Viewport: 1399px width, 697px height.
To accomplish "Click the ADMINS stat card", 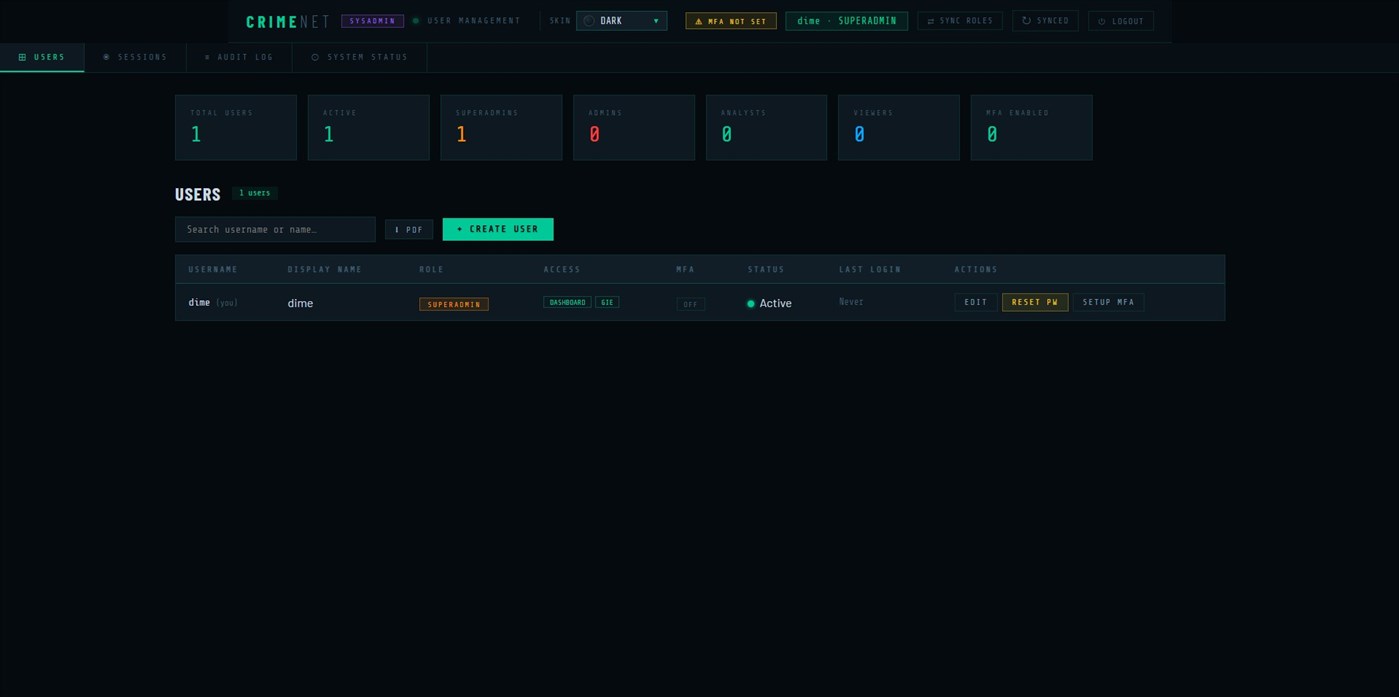I will click(634, 128).
